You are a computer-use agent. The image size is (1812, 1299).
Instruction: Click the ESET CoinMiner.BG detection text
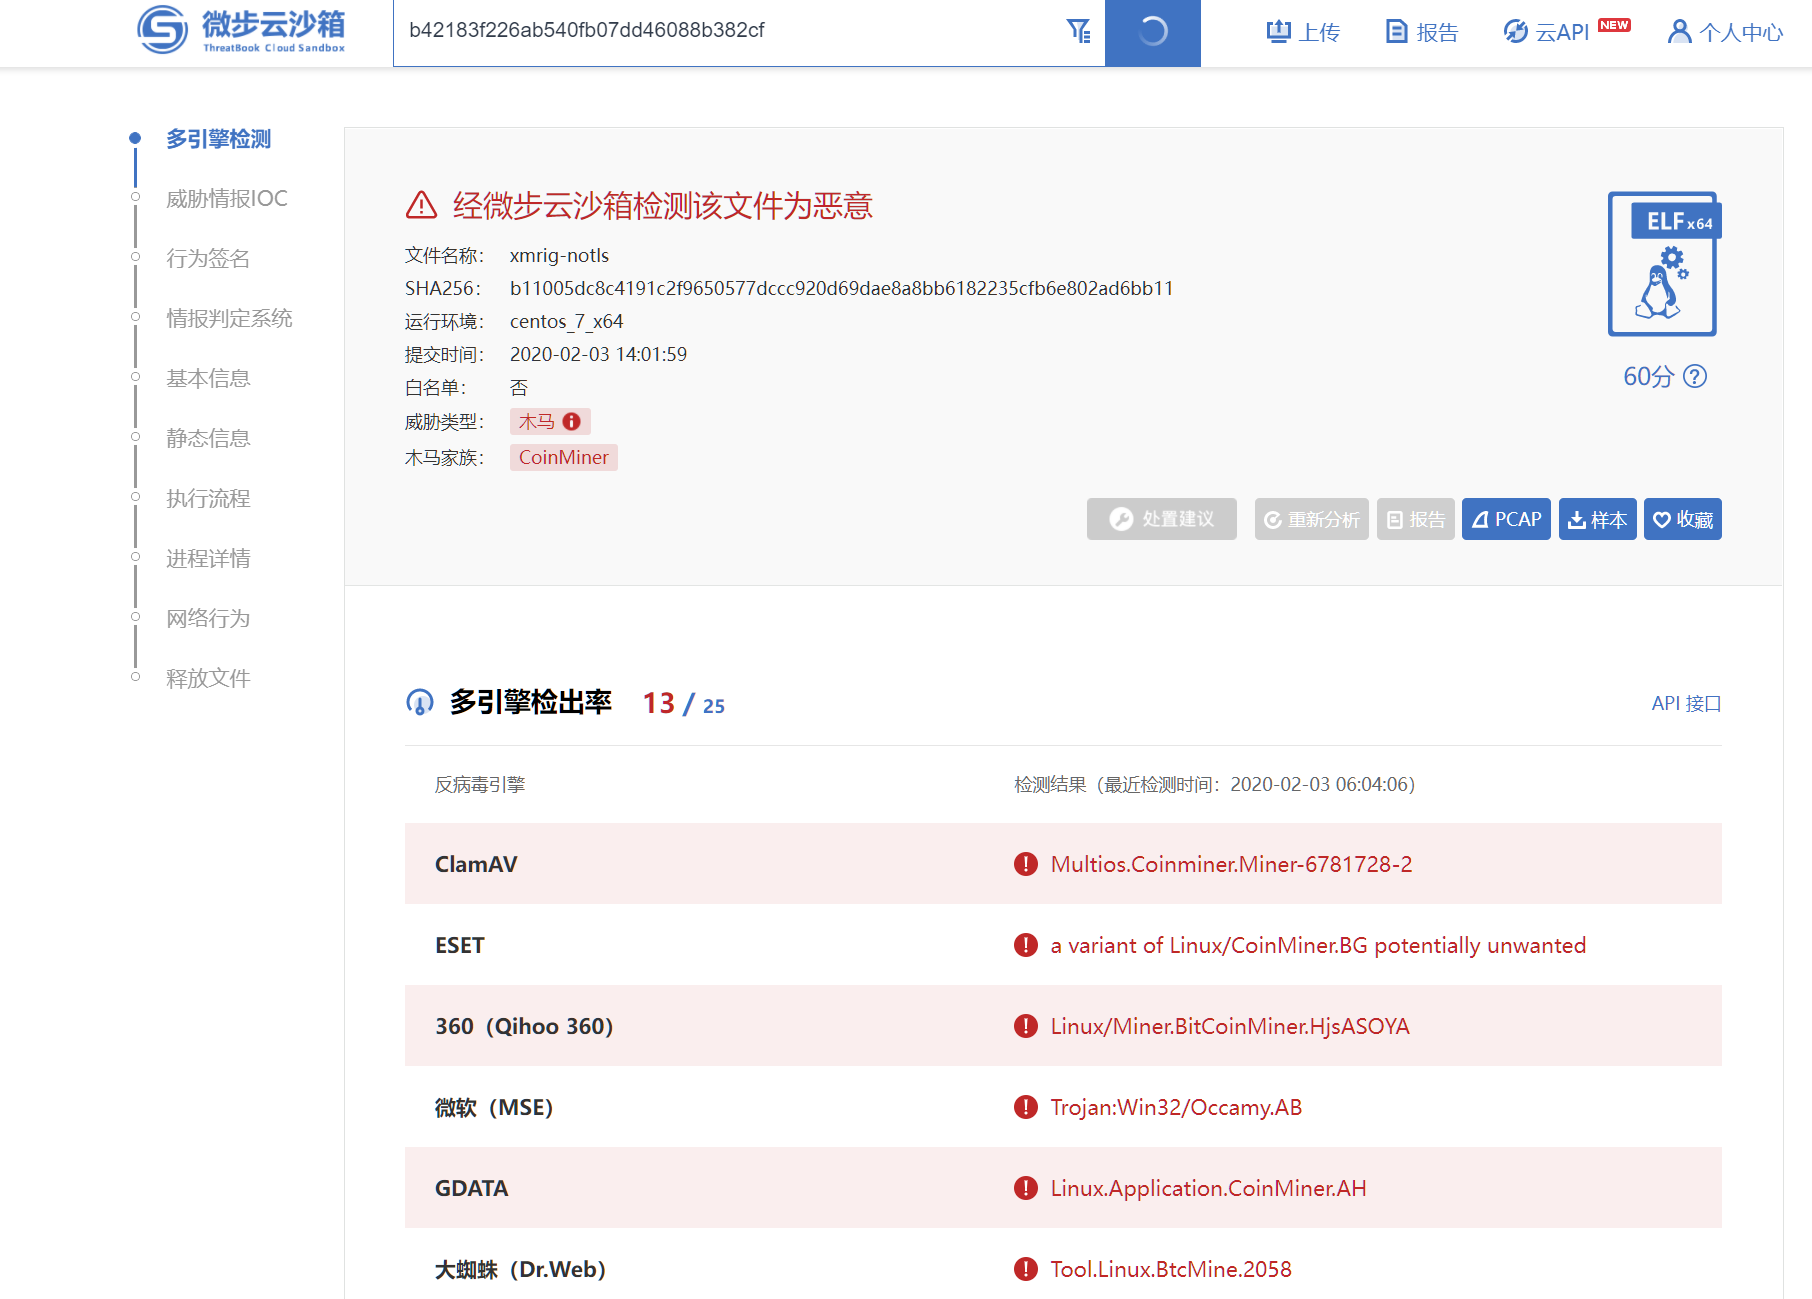click(1318, 945)
